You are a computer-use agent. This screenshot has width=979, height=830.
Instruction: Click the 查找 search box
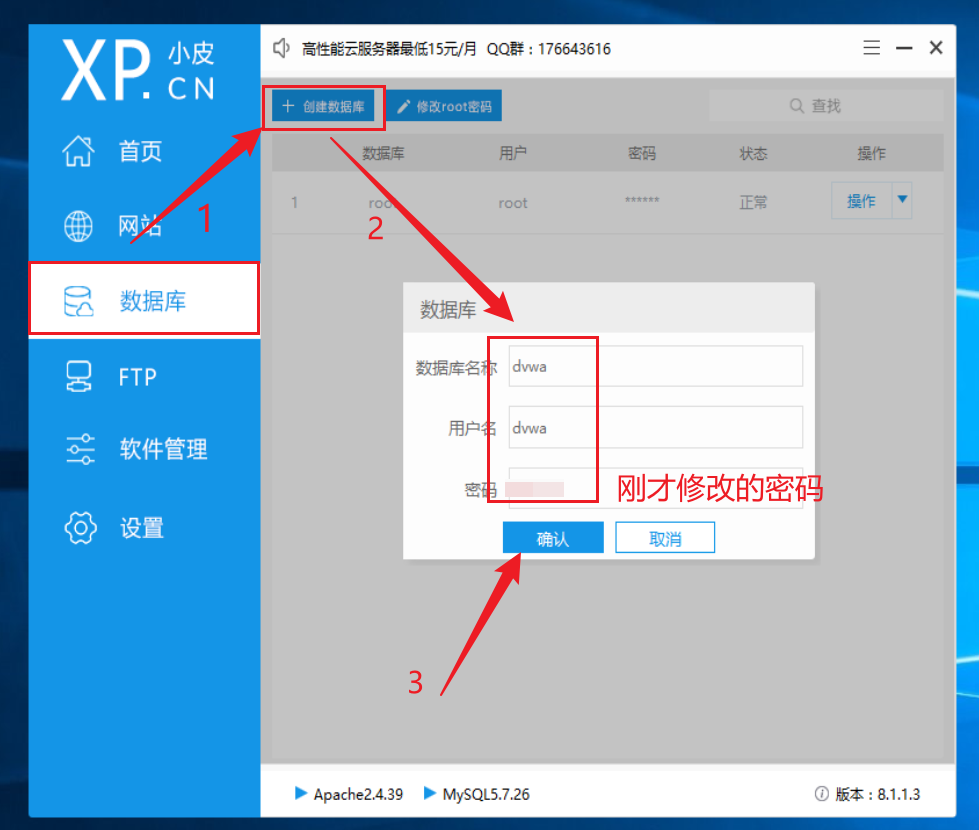(825, 106)
